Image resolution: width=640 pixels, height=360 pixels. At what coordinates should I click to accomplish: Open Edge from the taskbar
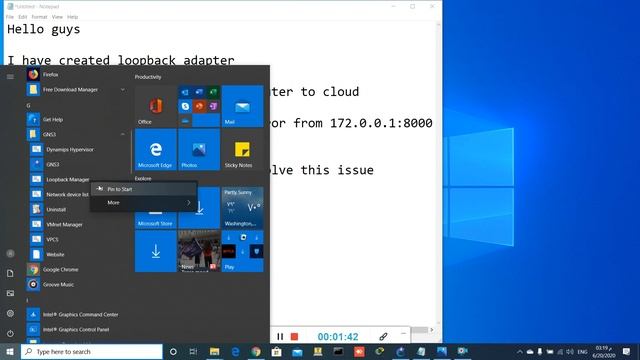tap(236, 351)
